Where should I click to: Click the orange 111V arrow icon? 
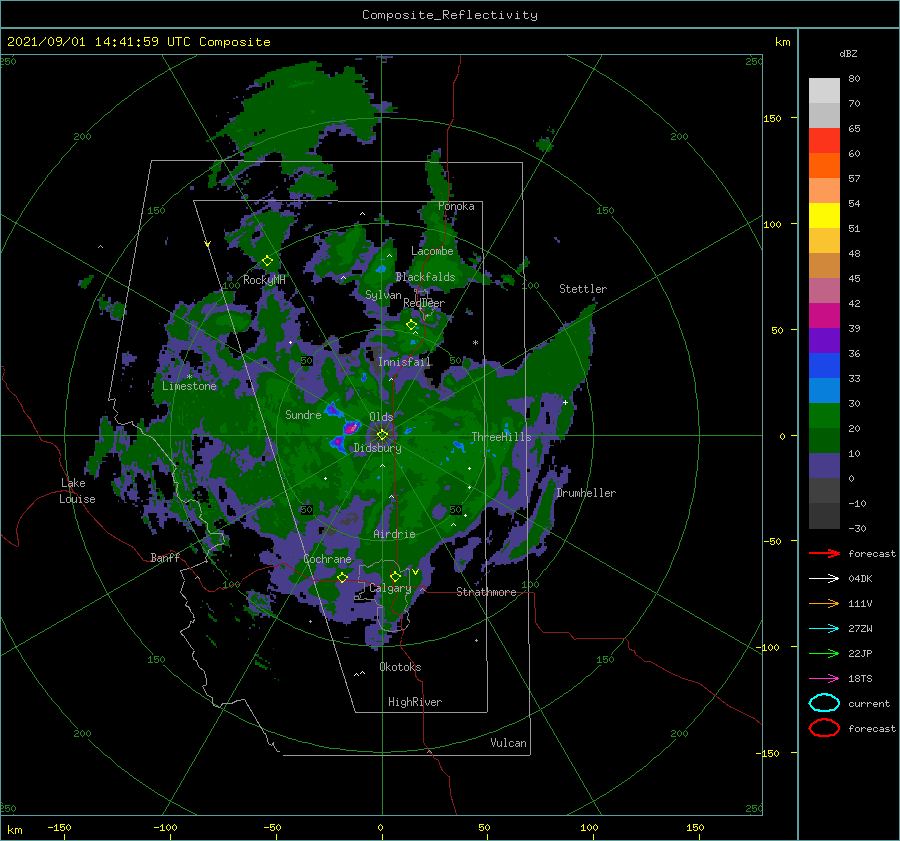824,603
